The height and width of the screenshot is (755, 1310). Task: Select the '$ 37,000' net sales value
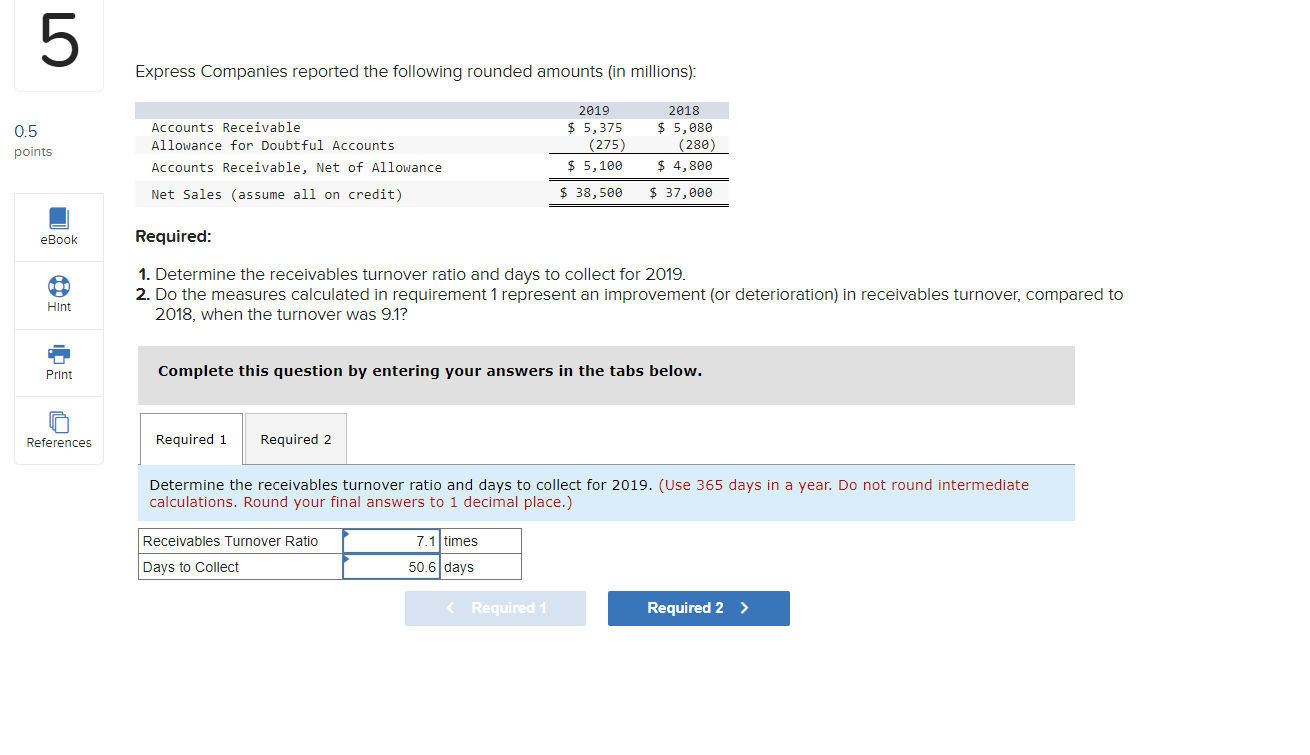click(681, 193)
